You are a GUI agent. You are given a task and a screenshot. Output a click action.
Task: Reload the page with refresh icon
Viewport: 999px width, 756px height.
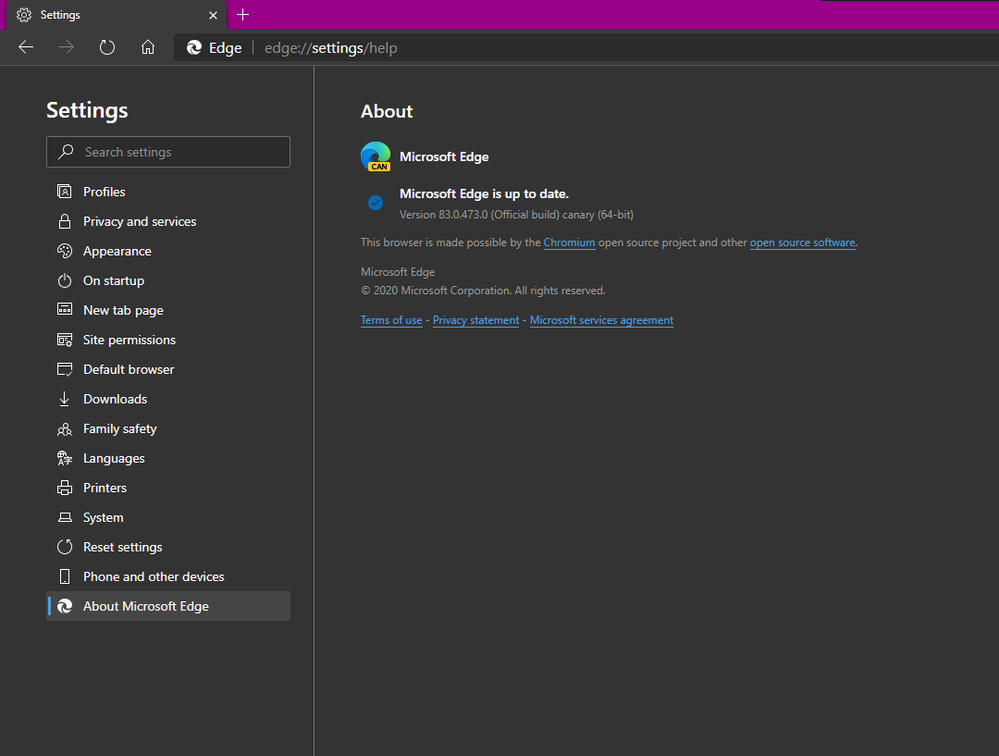(x=107, y=47)
